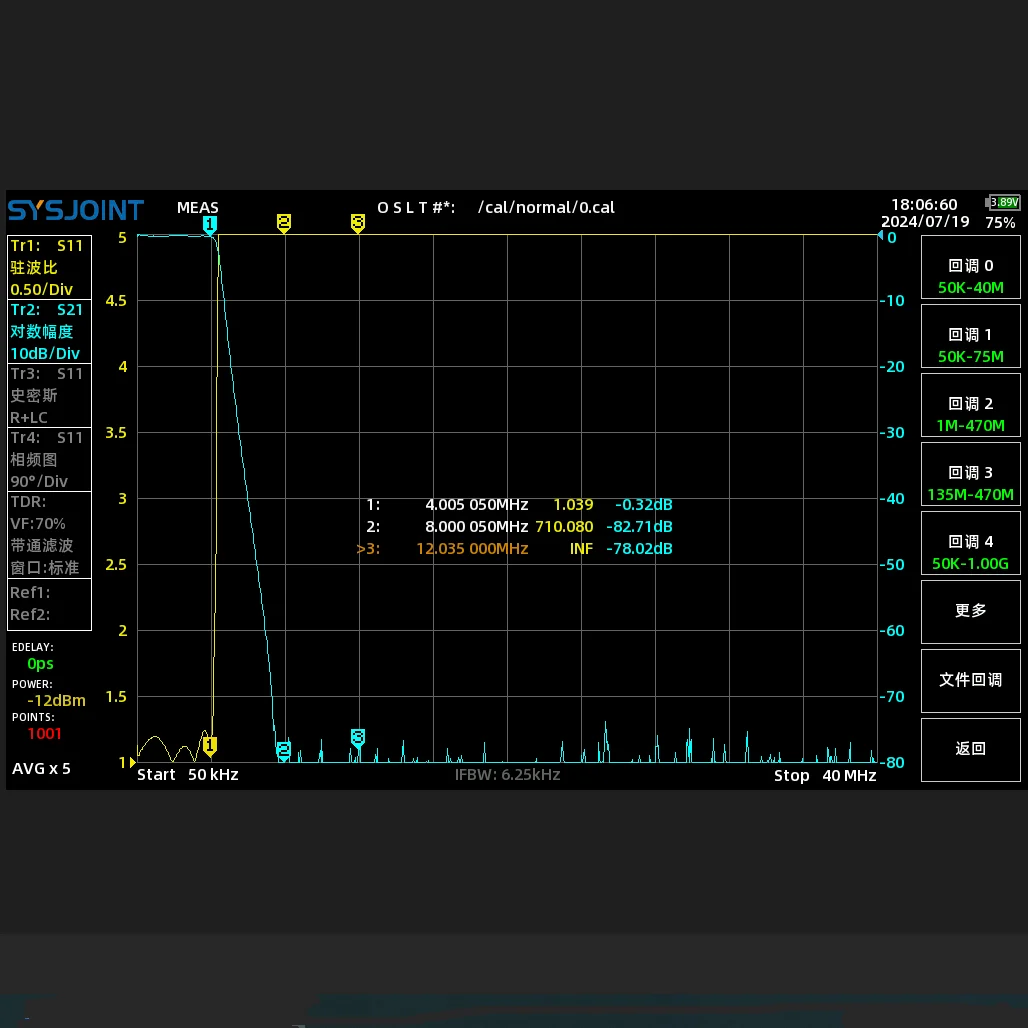Open the TDR settings panel
The width and height of the screenshot is (1028, 1028).
tap(49, 534)
